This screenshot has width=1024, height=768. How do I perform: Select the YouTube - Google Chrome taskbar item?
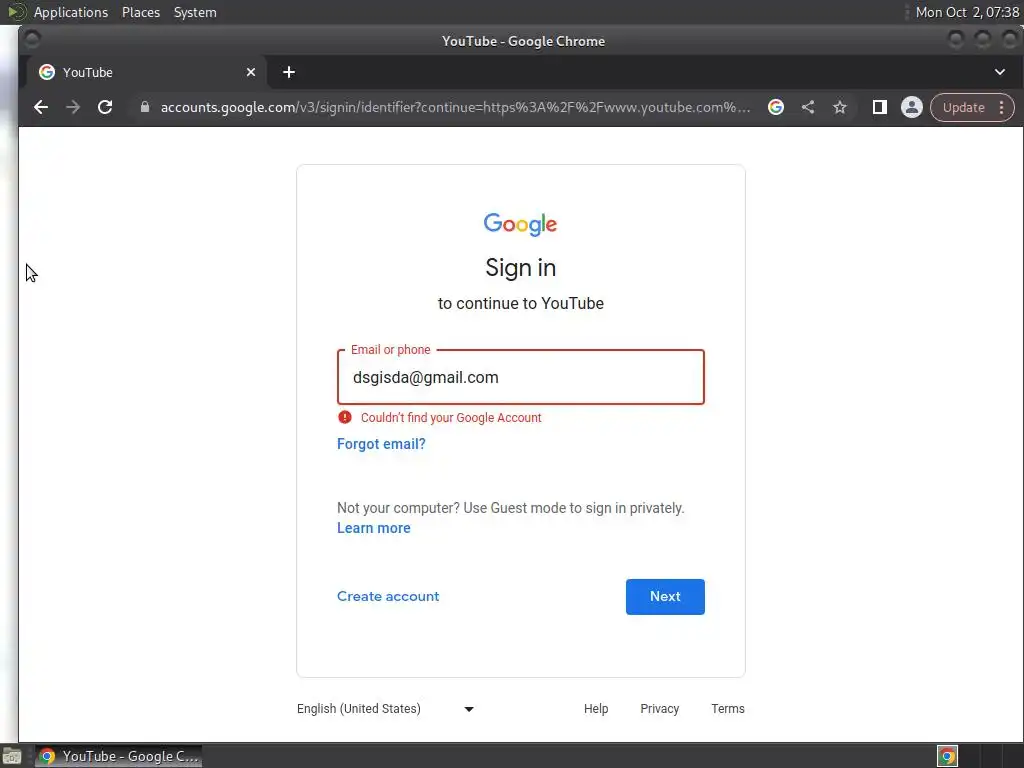click(119, 756)
